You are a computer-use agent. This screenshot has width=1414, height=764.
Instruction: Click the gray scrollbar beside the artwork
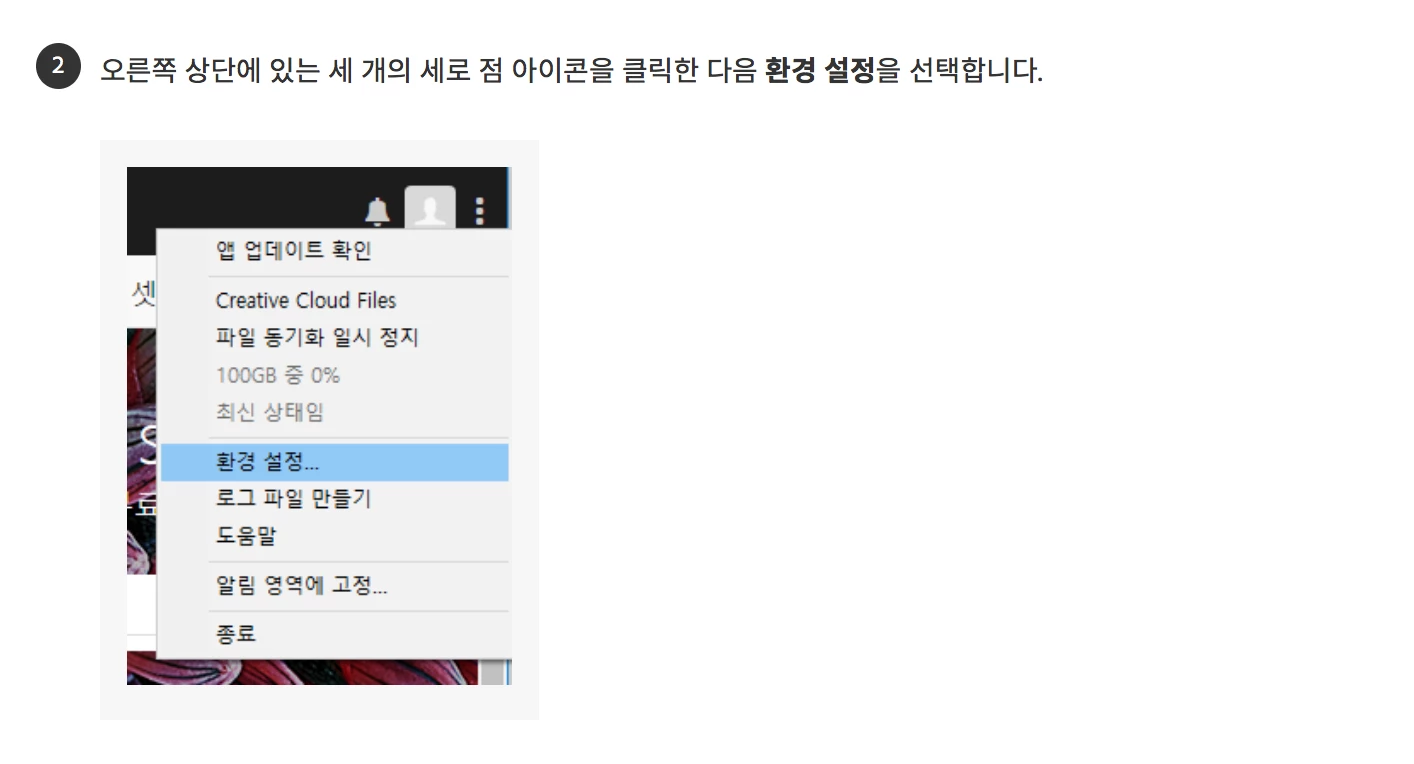coord(494,672)
